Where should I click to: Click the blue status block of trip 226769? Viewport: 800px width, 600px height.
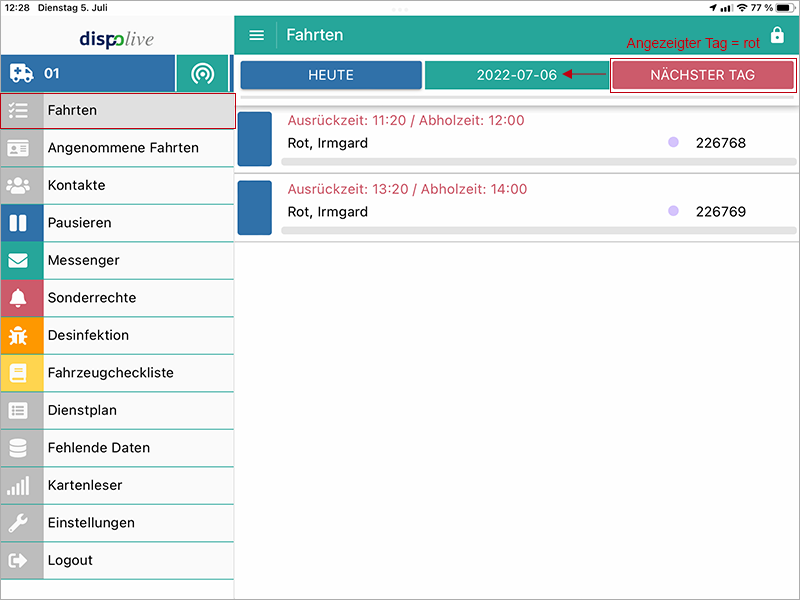point(255,208)
